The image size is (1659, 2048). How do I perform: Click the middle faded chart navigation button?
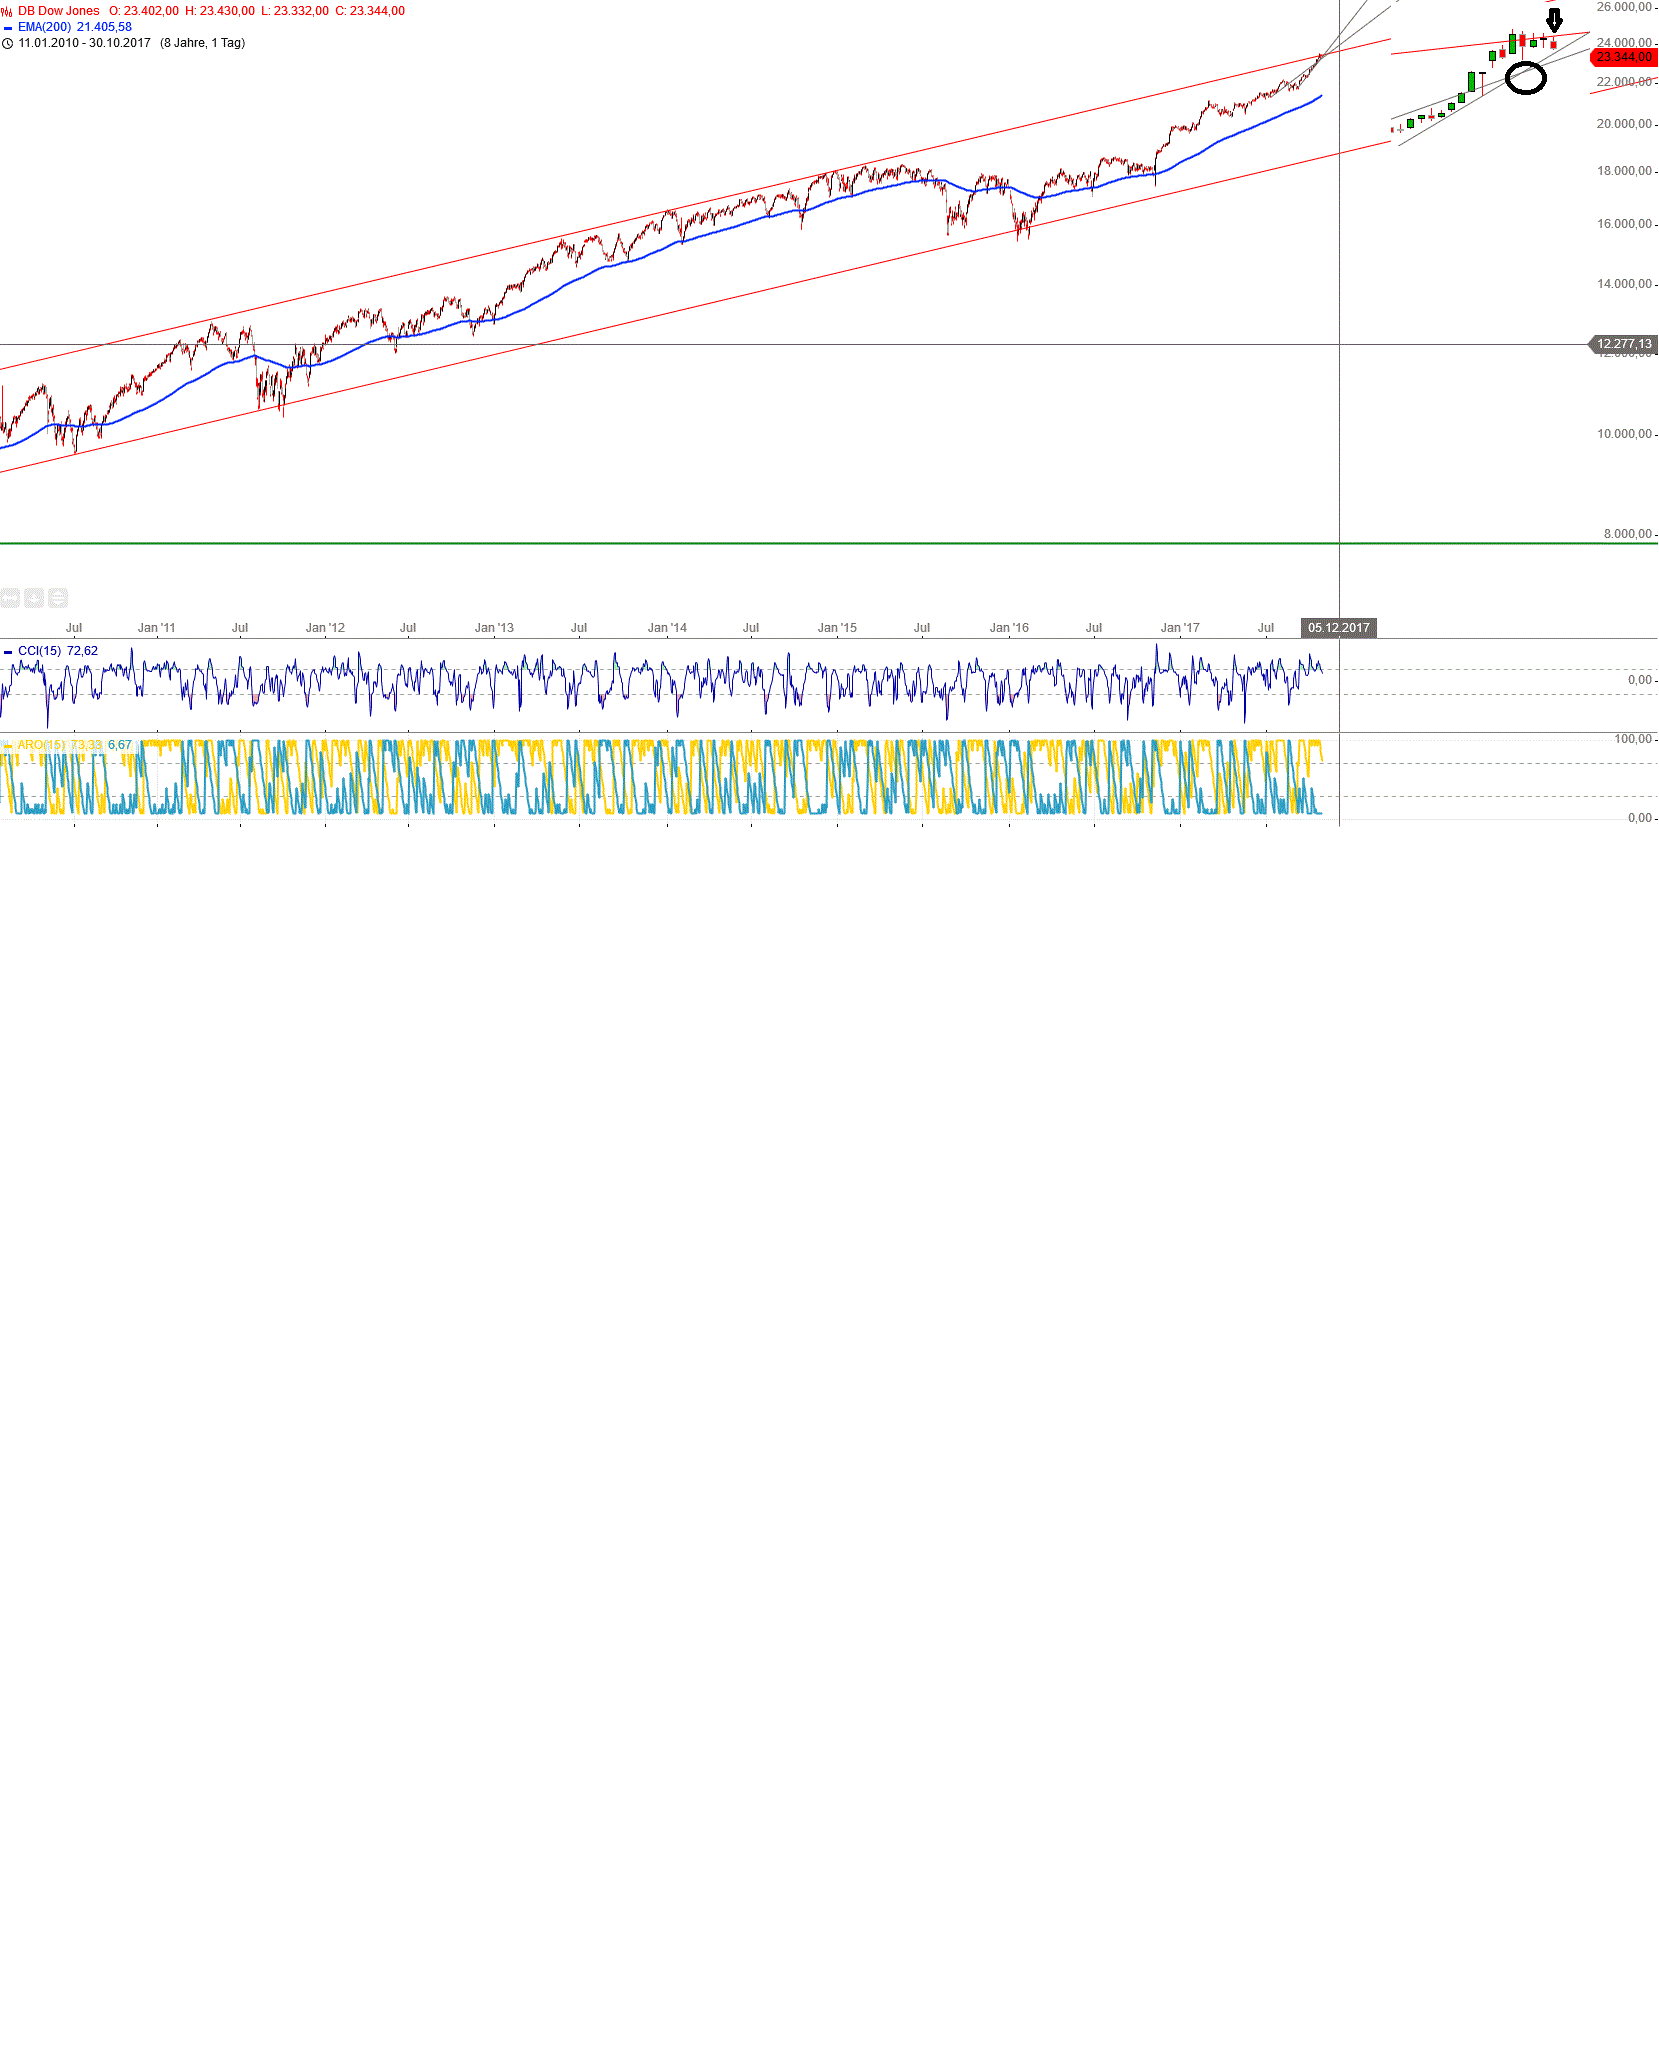pos(34,598)
